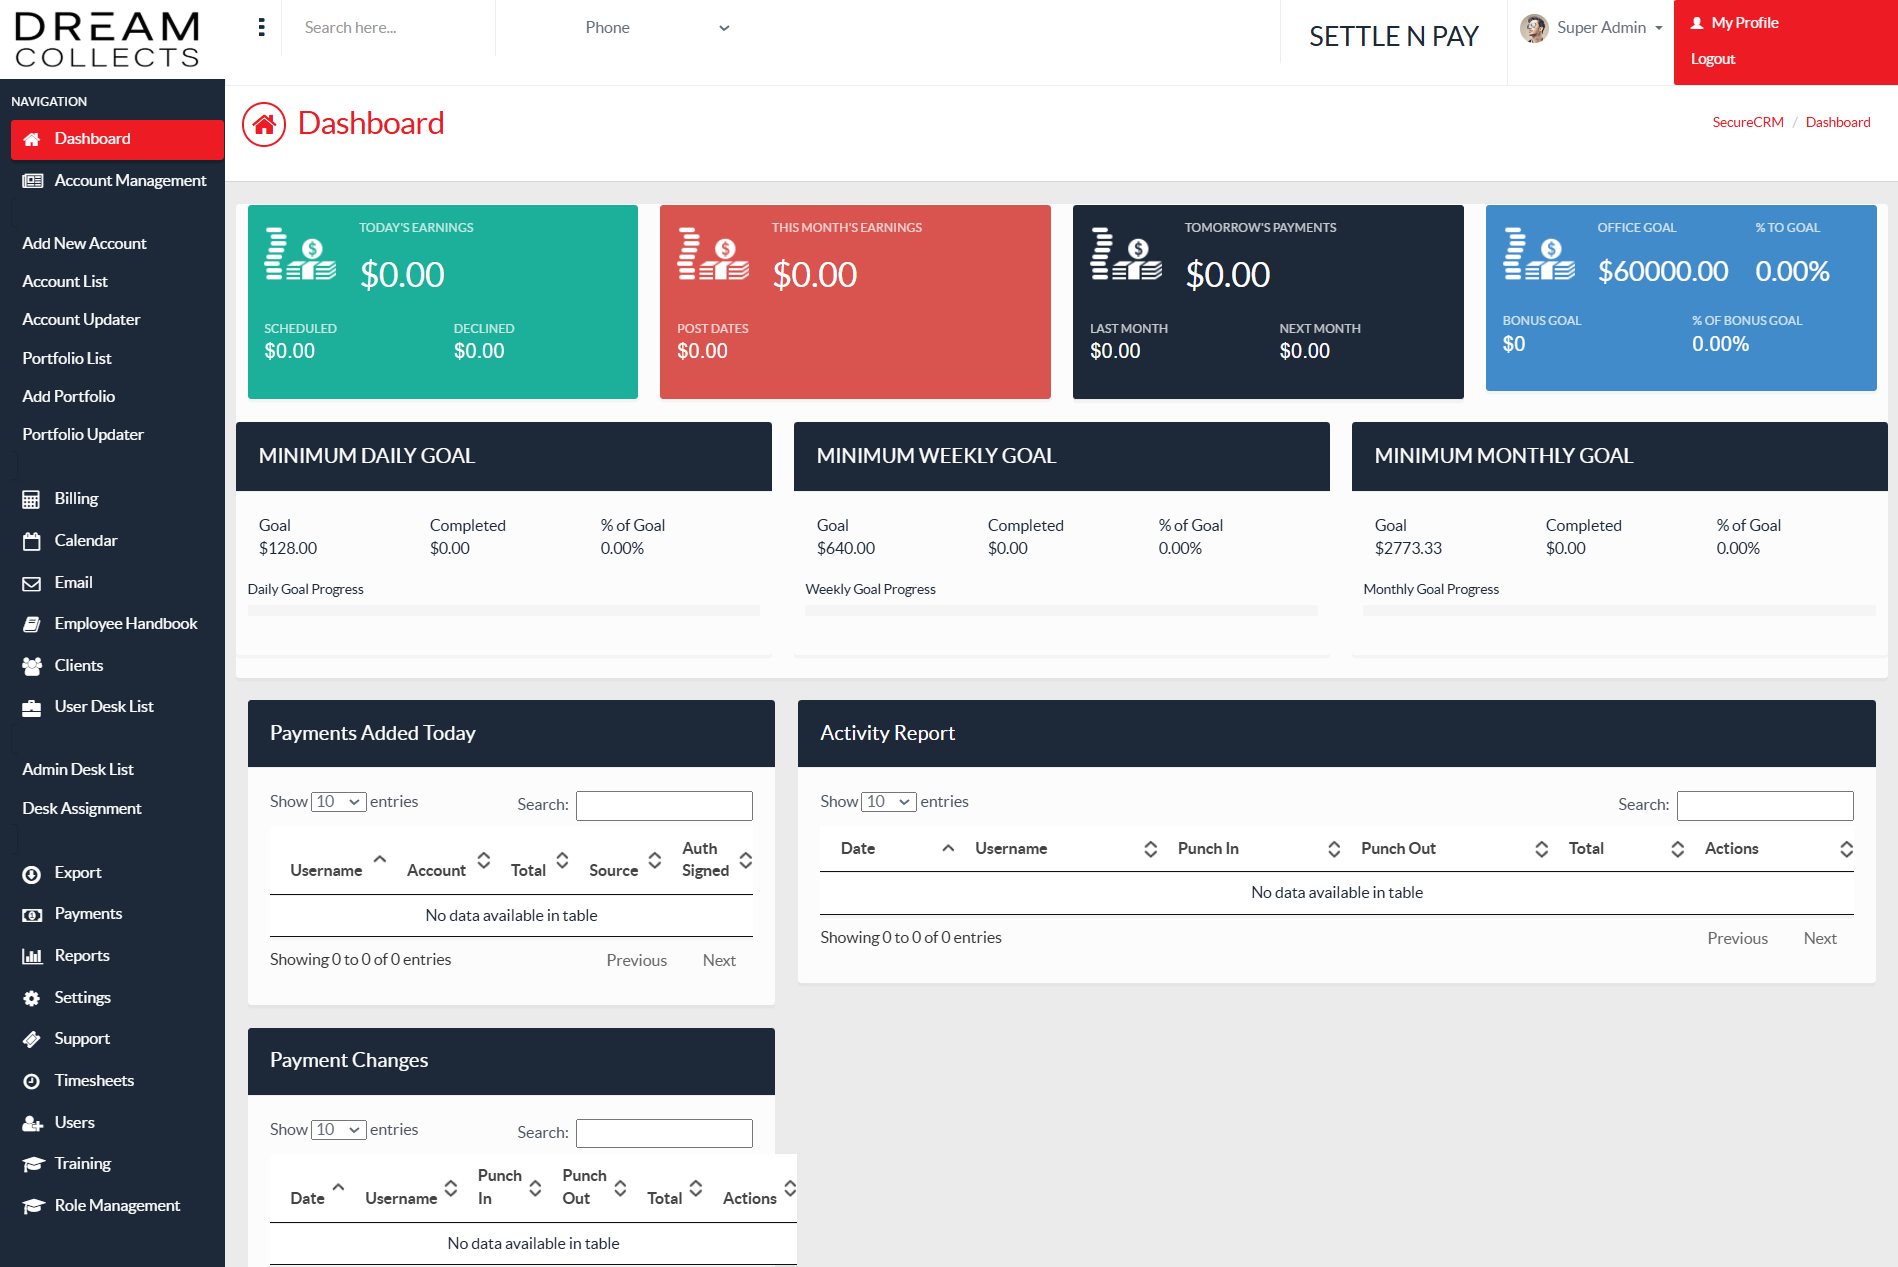Select the Calendar icon in the sidebar
Viewport: 1898px width, 1267px height.
click(x=33, y=540)
